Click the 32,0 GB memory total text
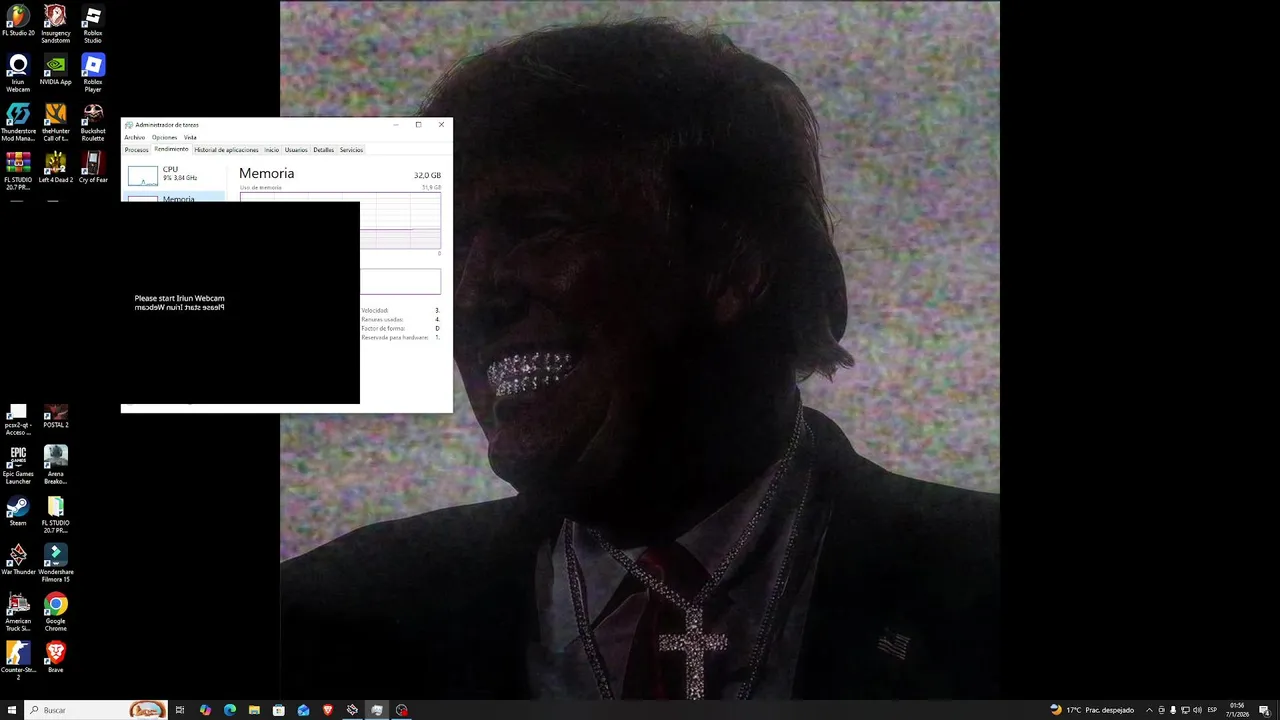Screen dimensions: 1280x720 [427, 175]
